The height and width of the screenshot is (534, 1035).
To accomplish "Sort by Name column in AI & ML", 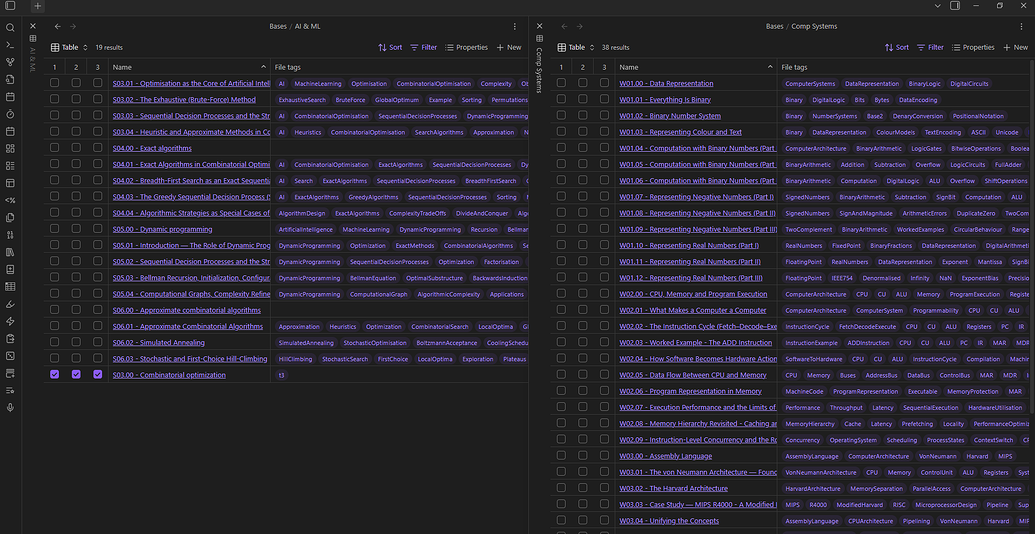I will tap(189, 67).
